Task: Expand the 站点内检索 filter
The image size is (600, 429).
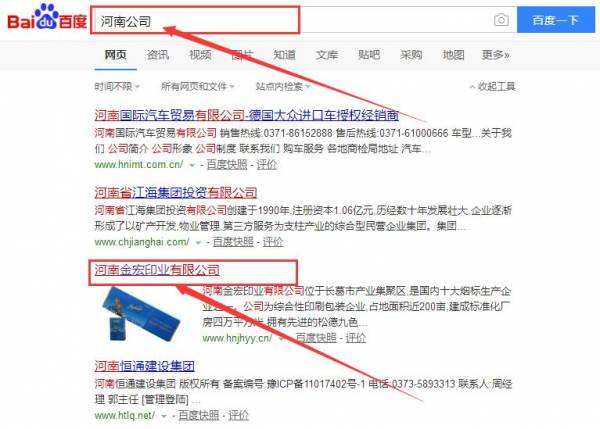Action: tap(283, 86)
